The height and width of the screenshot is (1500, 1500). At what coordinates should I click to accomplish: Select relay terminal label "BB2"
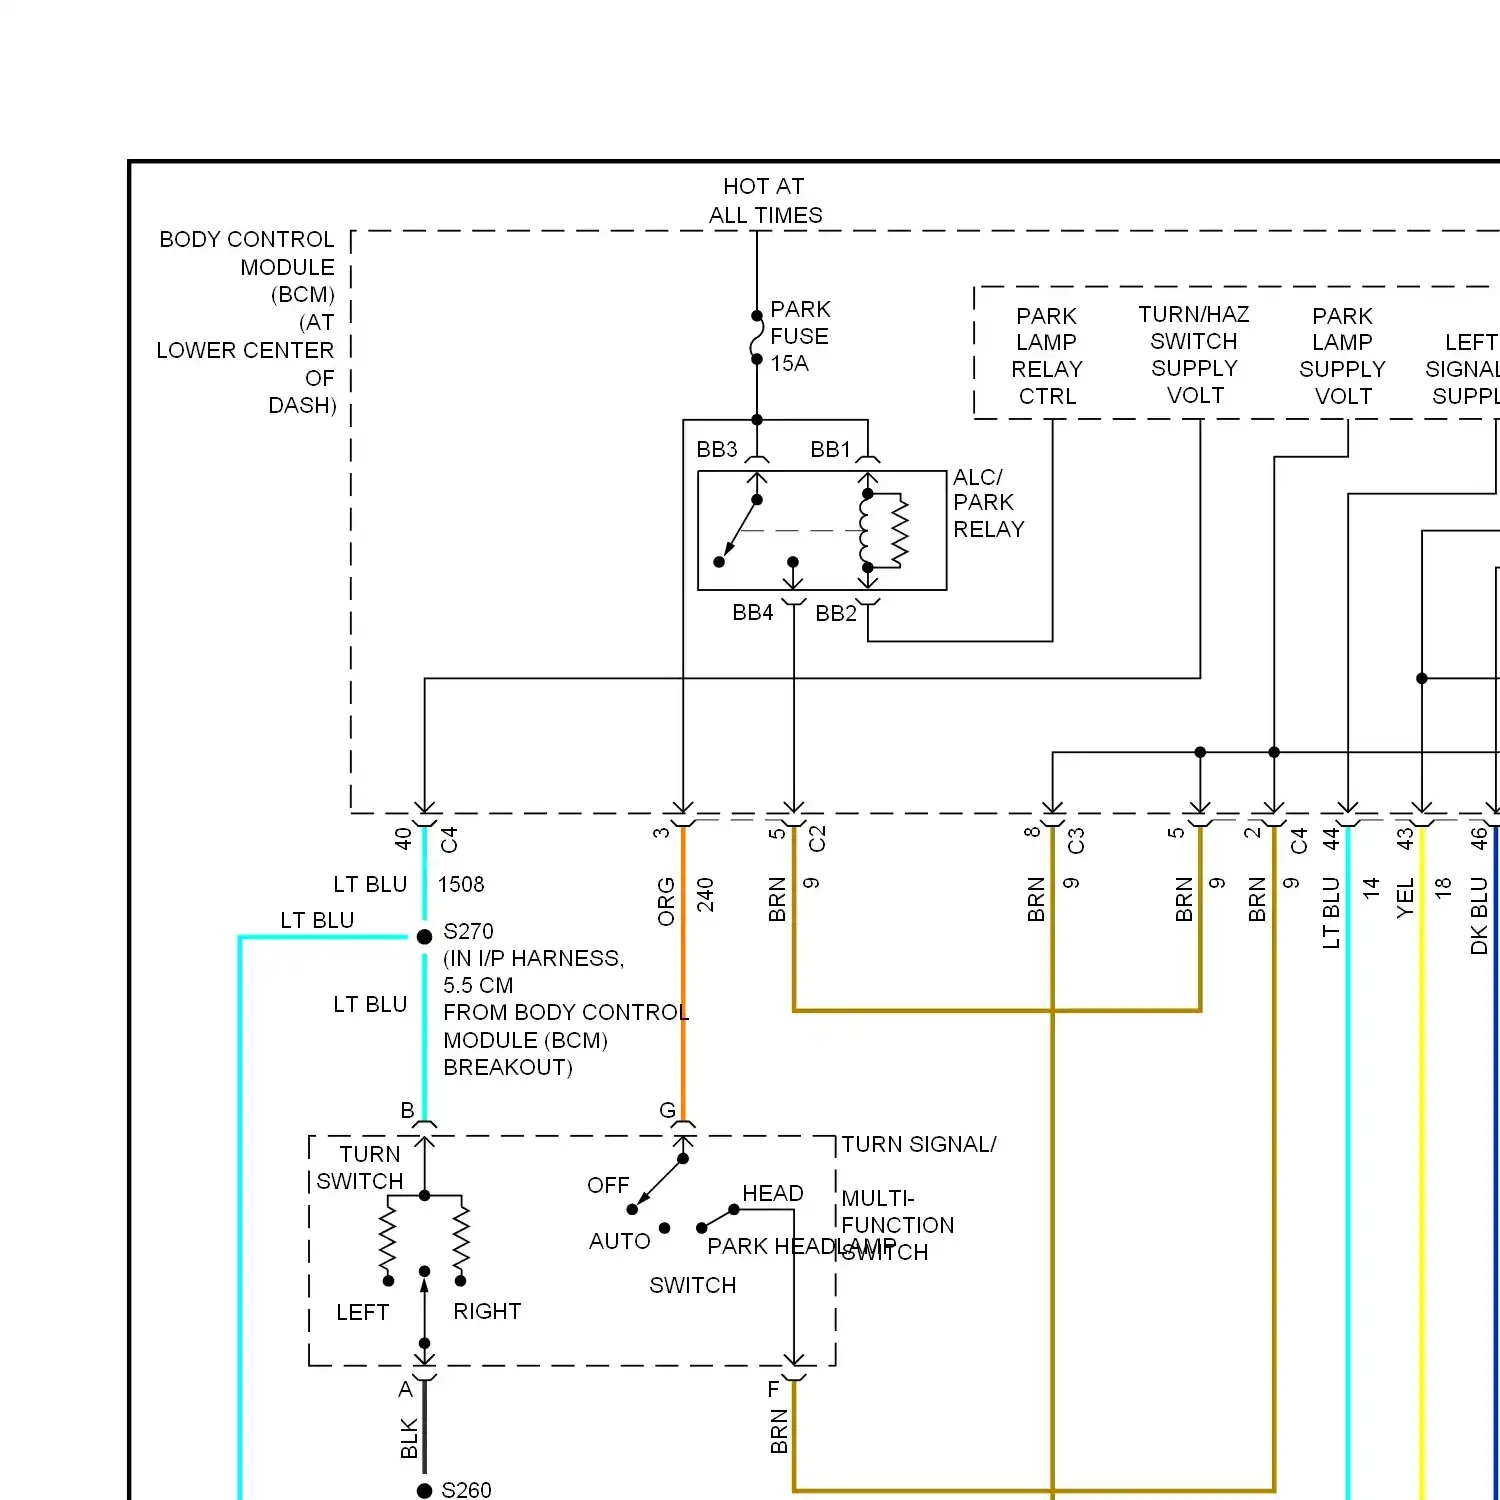[x=836, y=613]
